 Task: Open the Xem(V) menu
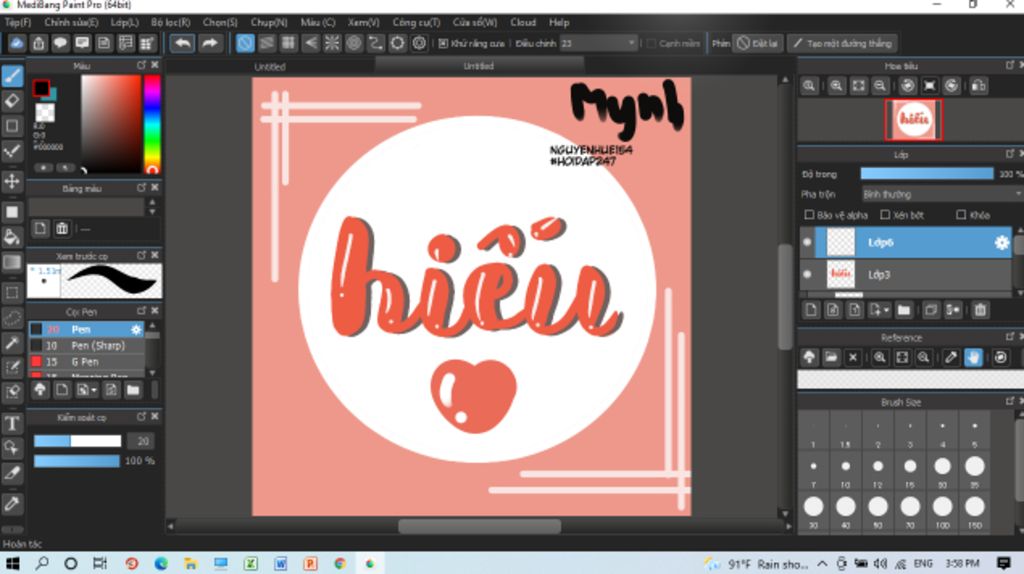pos(364,22)
